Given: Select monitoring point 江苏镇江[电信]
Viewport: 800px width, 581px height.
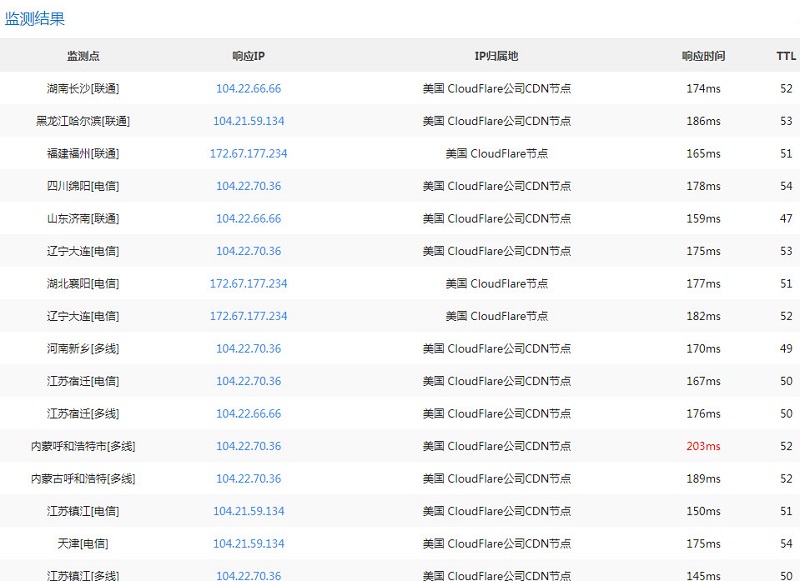Looking at the screenshot, I should (83, 511).
